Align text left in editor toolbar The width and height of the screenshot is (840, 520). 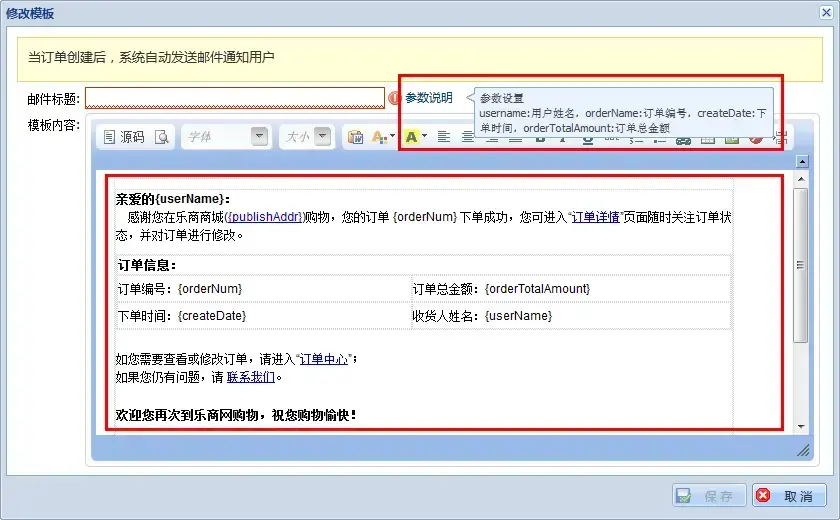444,137
